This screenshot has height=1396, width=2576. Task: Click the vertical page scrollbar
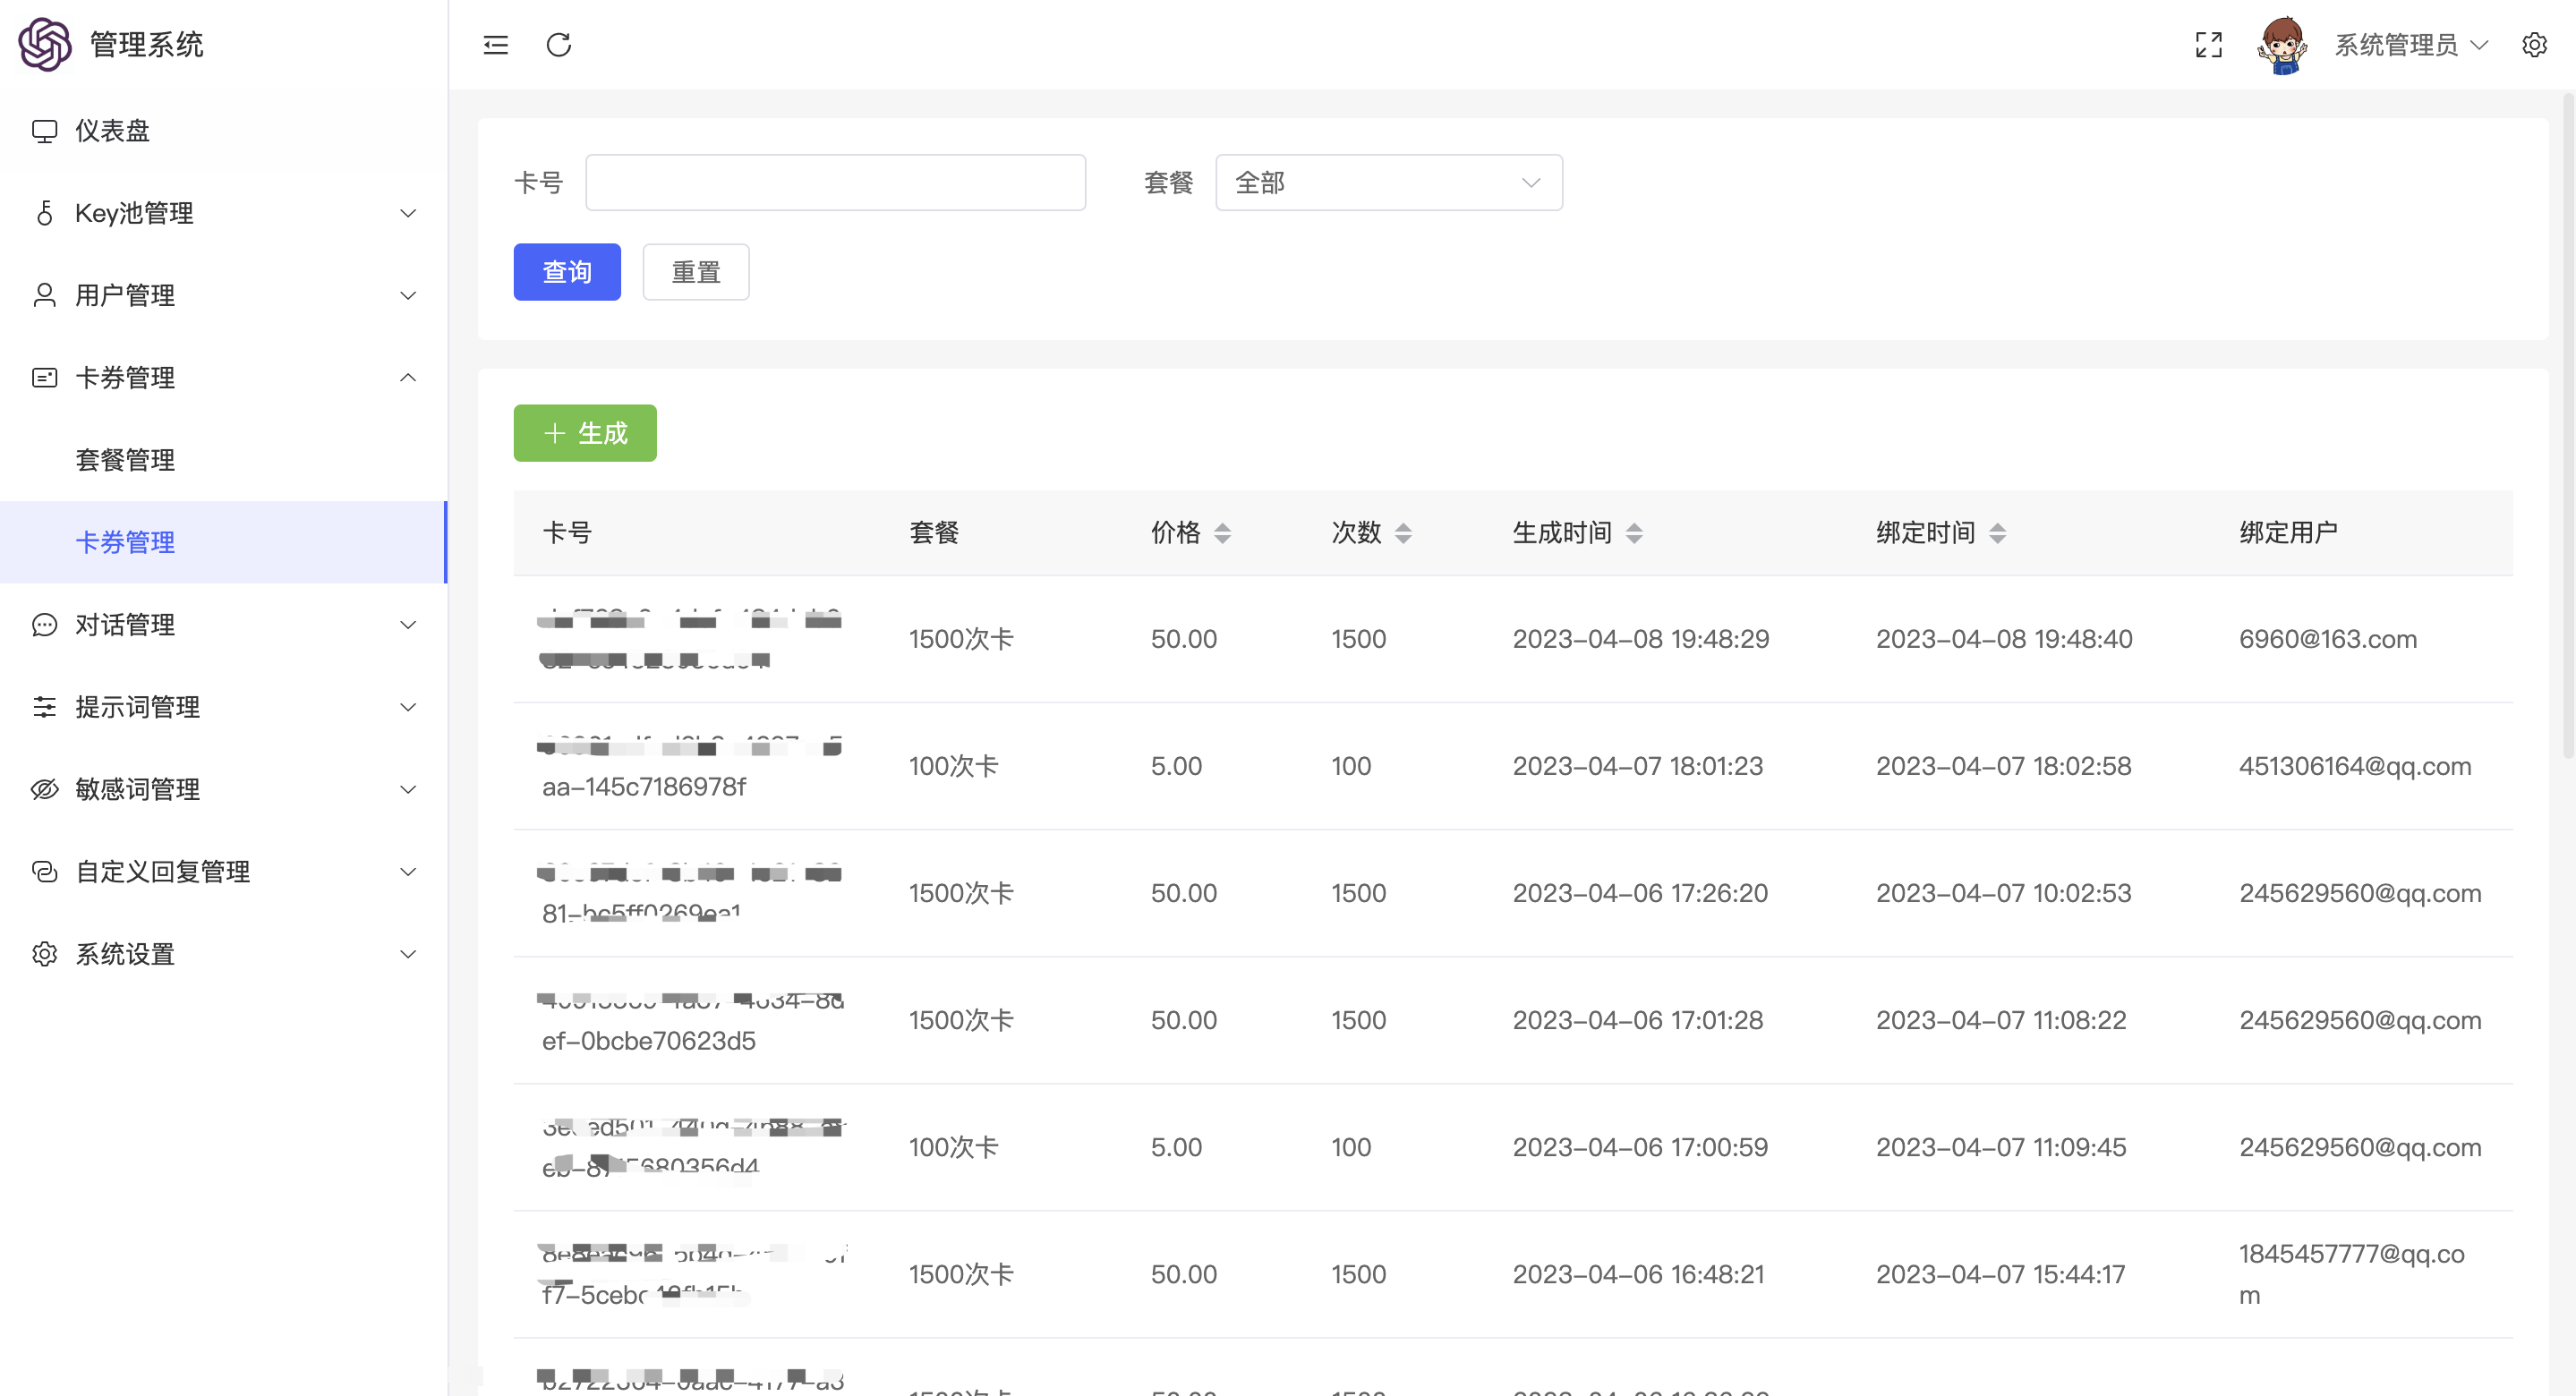tap(2569, 425)
